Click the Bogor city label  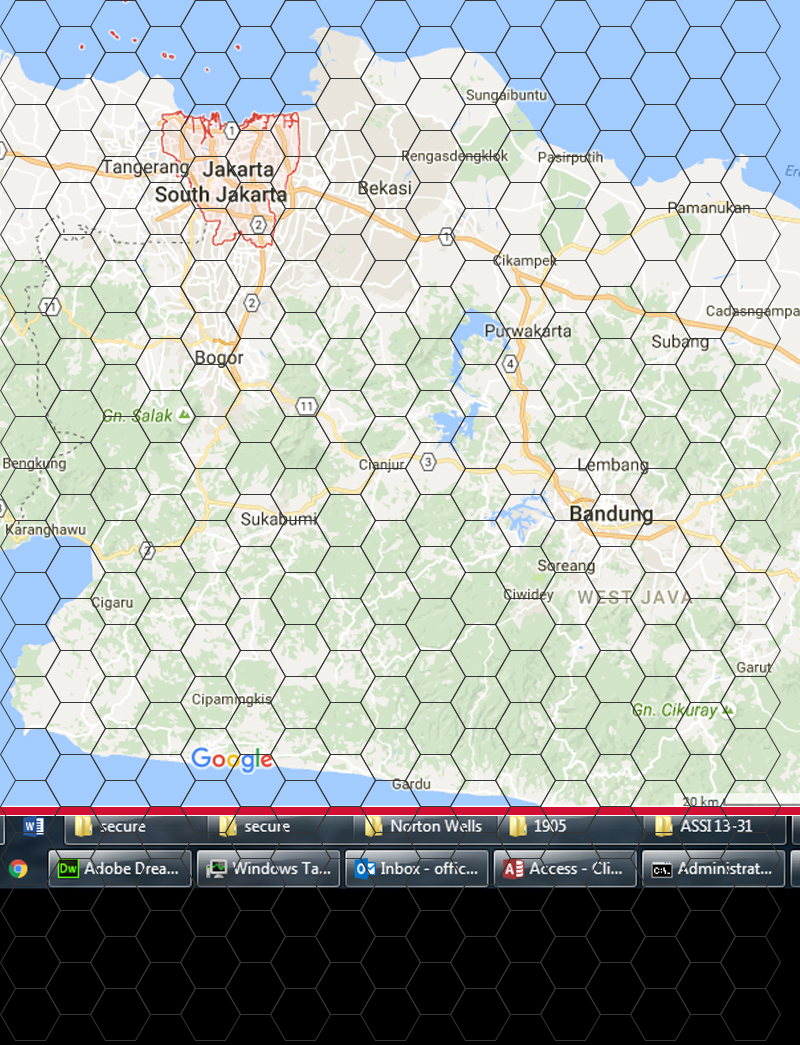coord(219,358)
